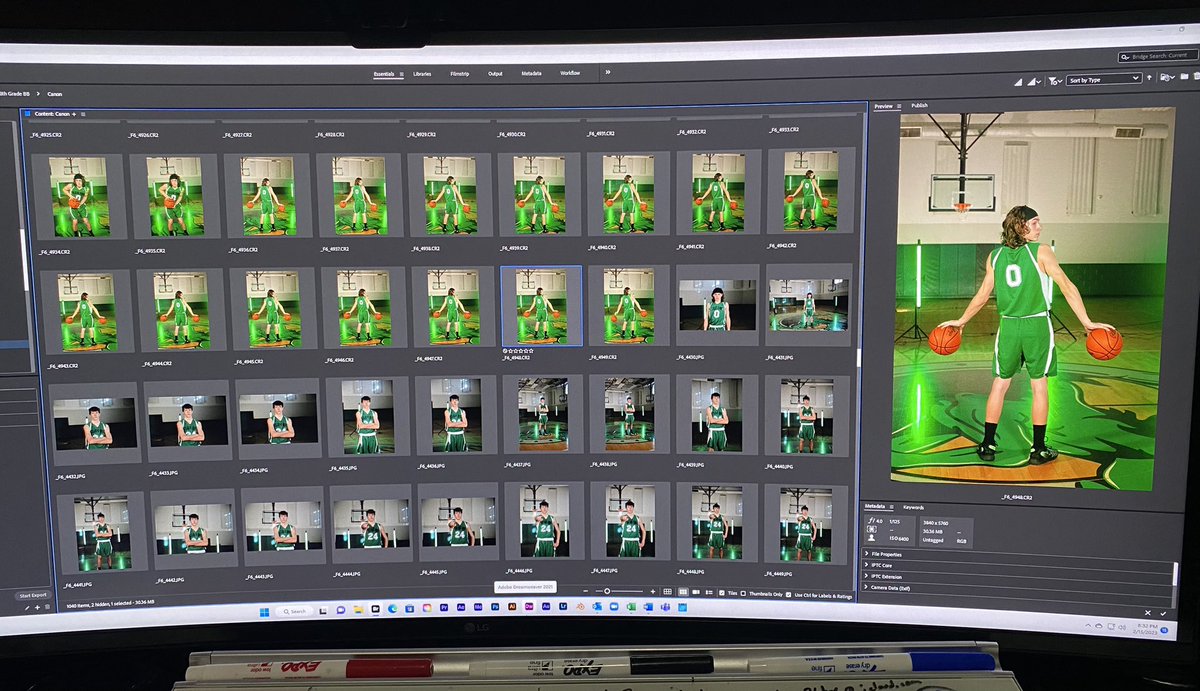Click the thumbnail quality icon
The height and width of the screenshot is (691, 1200).
tap(1018, 81)
